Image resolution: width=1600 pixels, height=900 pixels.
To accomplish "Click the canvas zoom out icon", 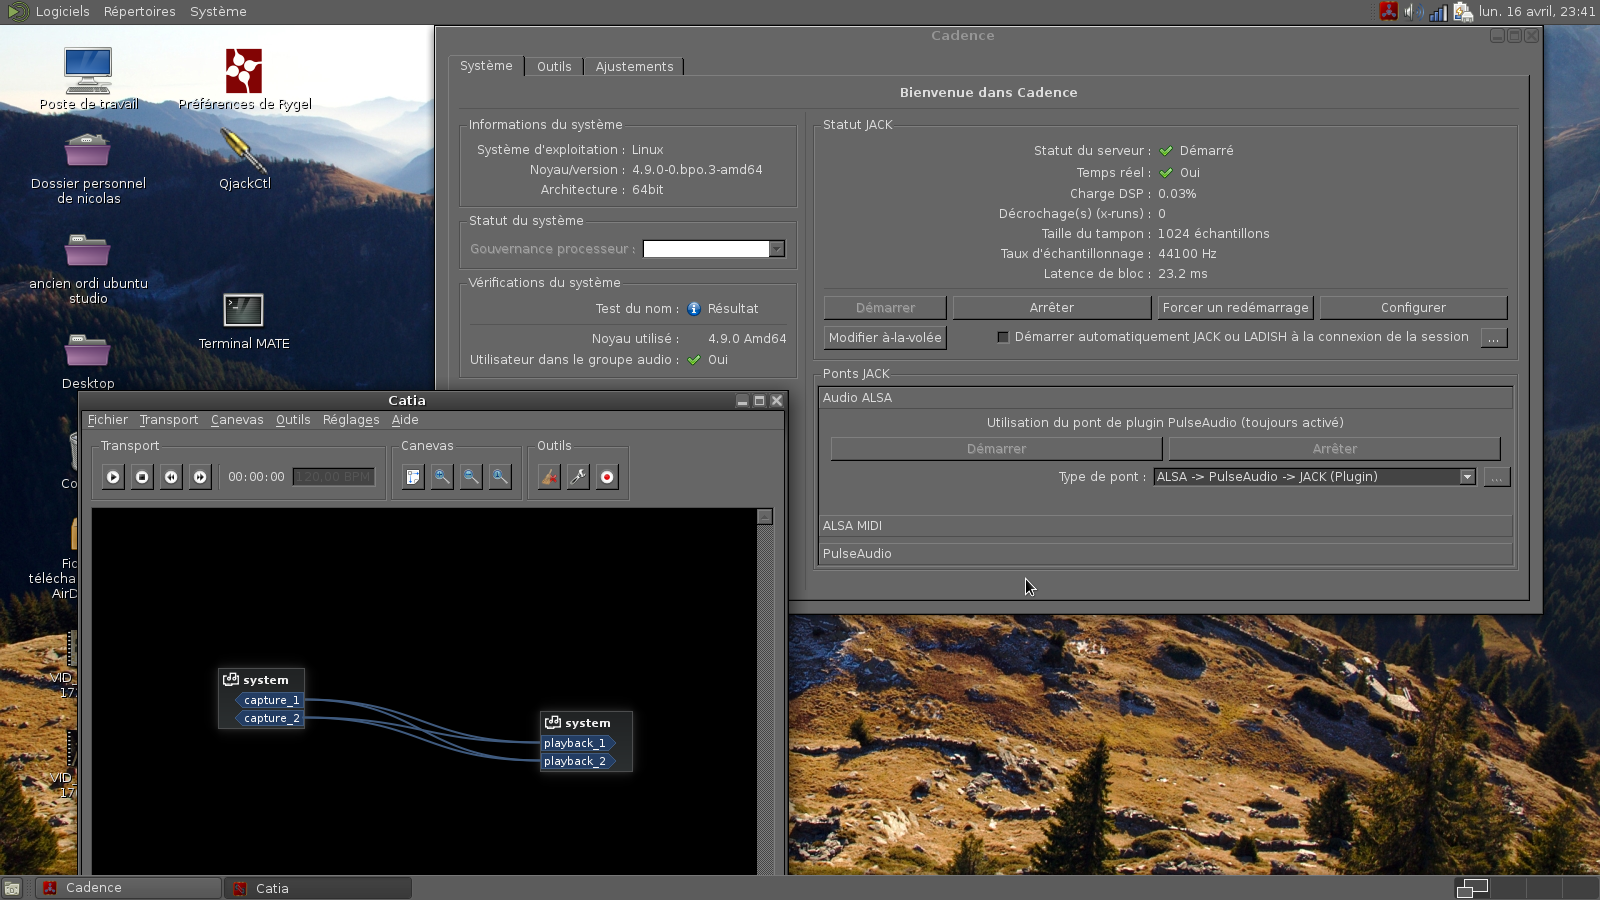I will [x=471, y=477].
